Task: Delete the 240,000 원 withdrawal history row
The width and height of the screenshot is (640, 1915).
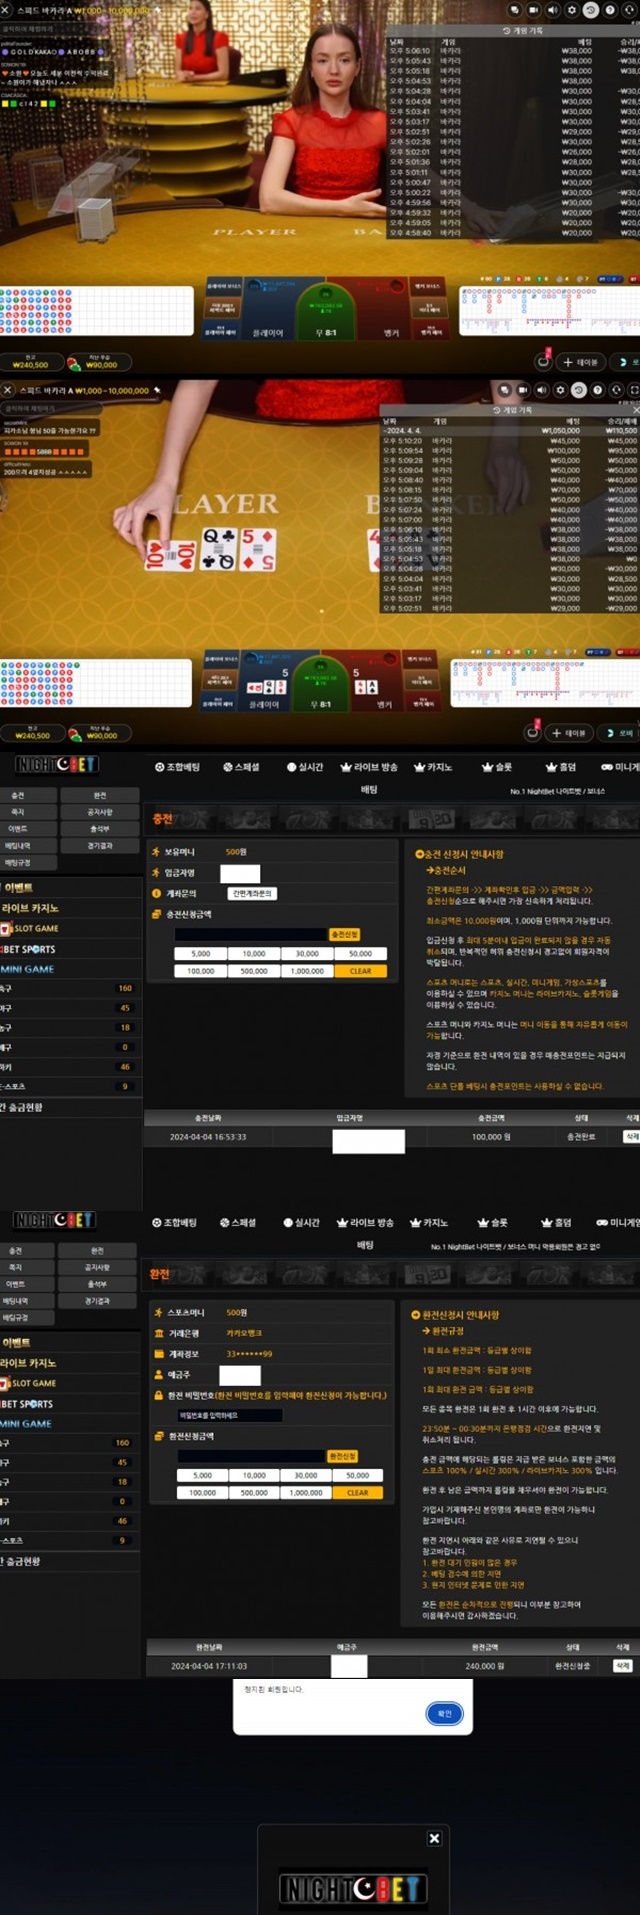Action: (x=622, y=1666)
